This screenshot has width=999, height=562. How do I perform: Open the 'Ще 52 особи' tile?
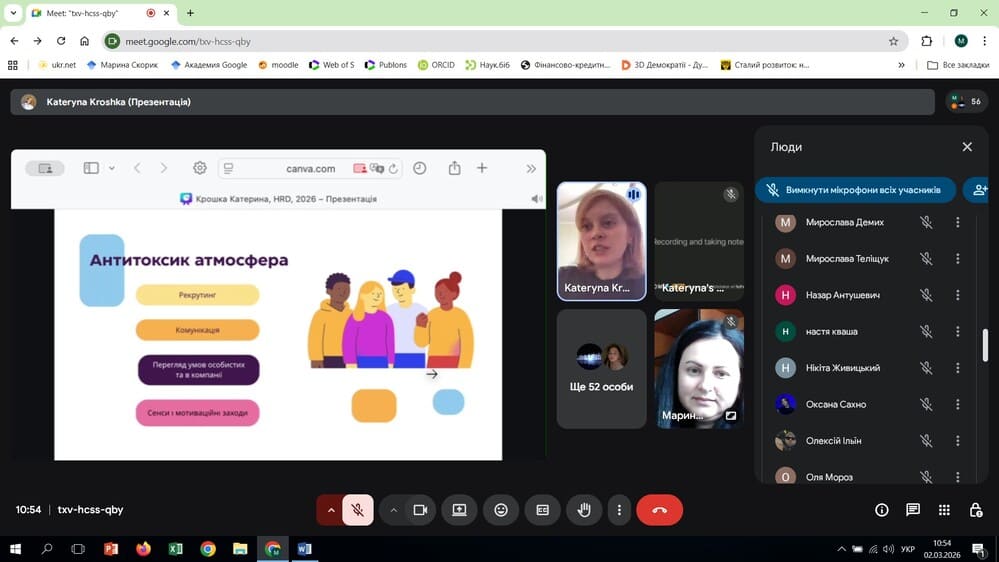[602, 368]
